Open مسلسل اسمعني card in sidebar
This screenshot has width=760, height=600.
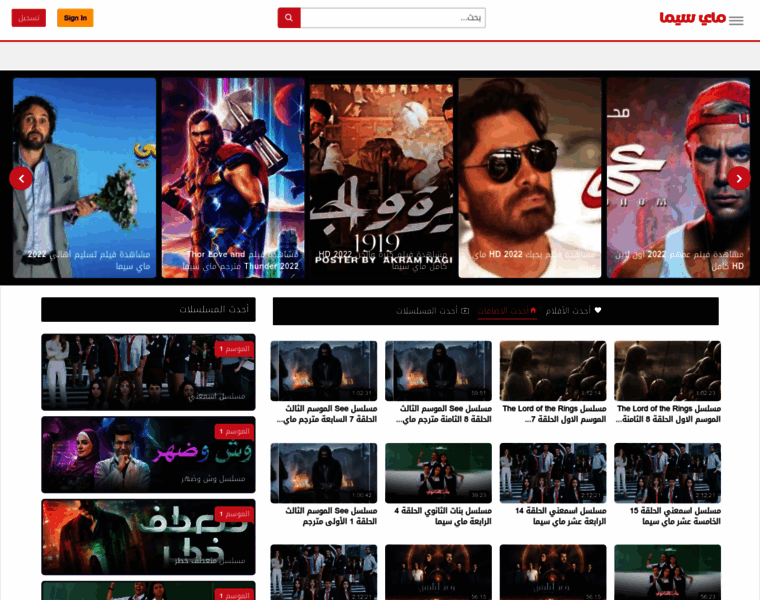coord(148,372)
